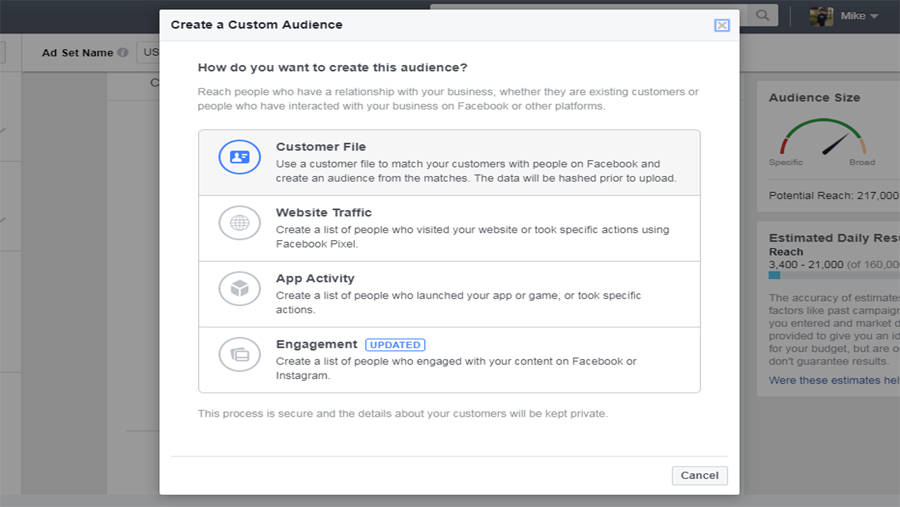900x507 pixels.
Task: Click the 'Broad' gauge label
Action: (862, 162)
